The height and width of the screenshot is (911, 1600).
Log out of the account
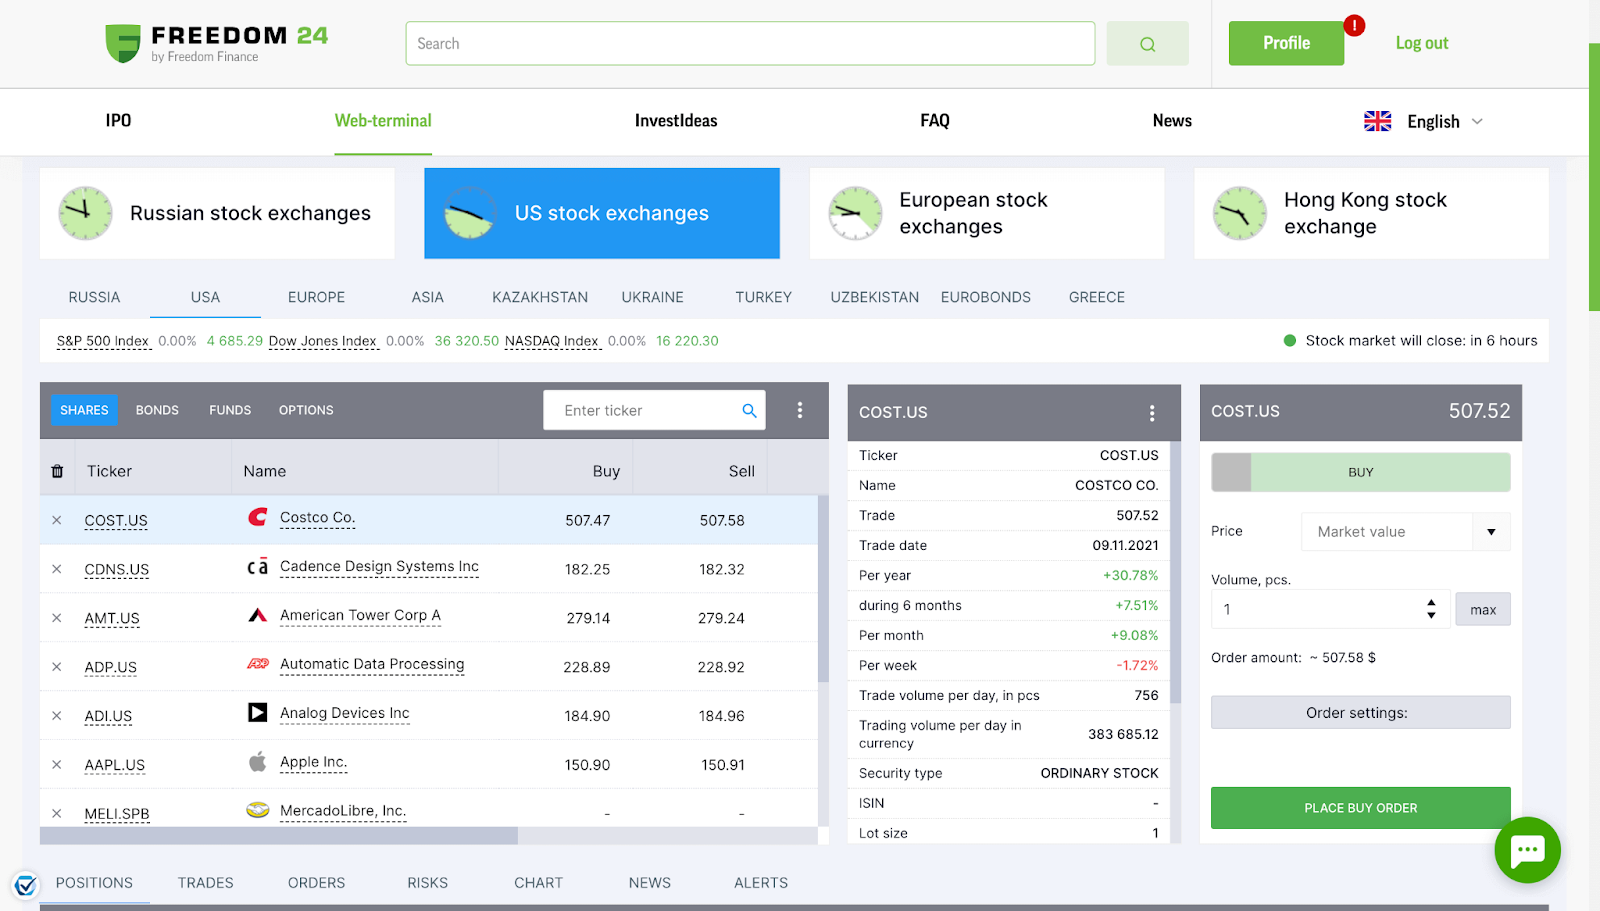tap(1421, 43)
